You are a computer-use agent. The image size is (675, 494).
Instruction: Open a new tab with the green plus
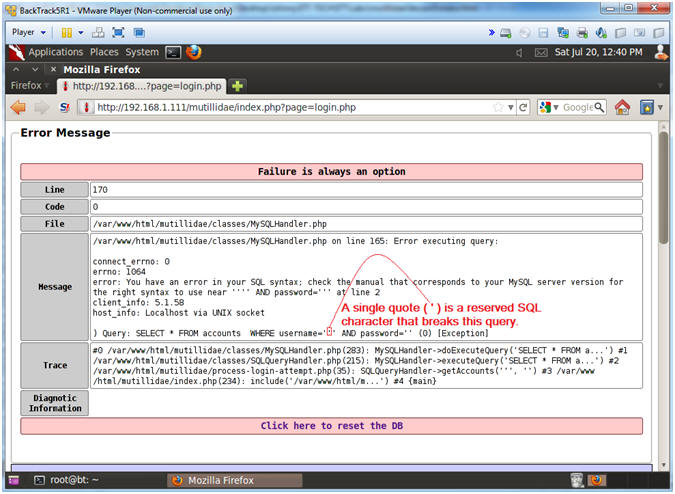[x=237, y=86]
